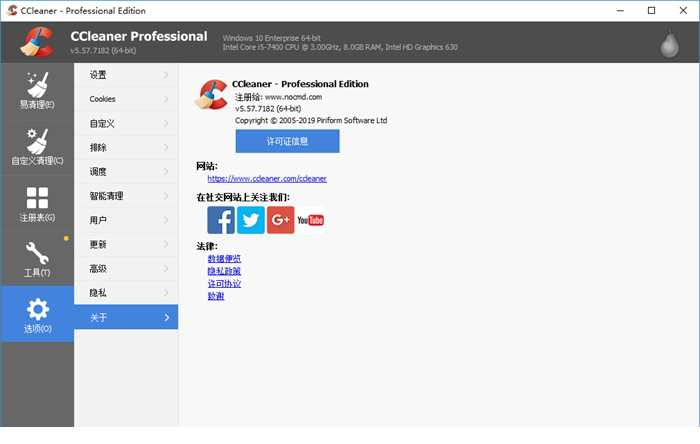Open the 致谢 acknowledgements link
Viewport: 700px width, 444px height.
tap(216, 296)
